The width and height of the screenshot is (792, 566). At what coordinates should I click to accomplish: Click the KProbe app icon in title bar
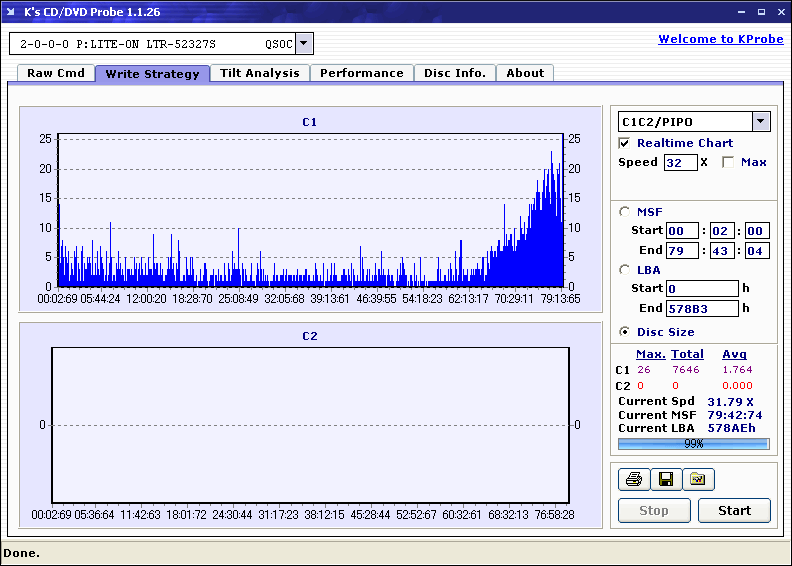(11, 11)
